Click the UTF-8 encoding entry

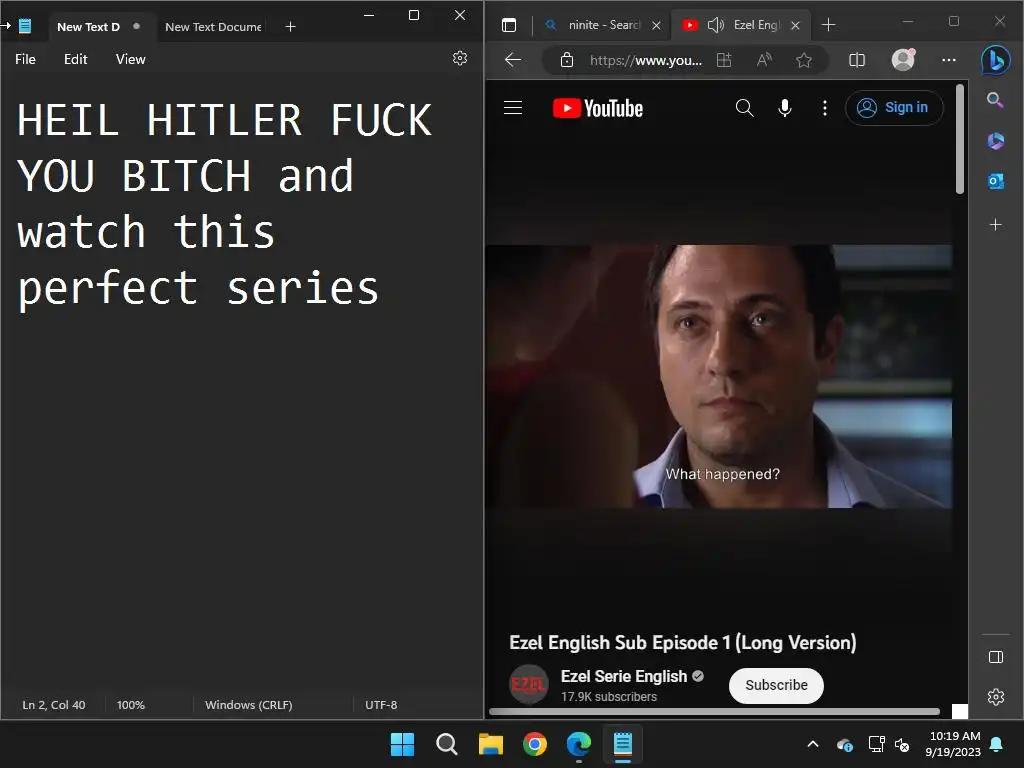(x=381, y=705)
